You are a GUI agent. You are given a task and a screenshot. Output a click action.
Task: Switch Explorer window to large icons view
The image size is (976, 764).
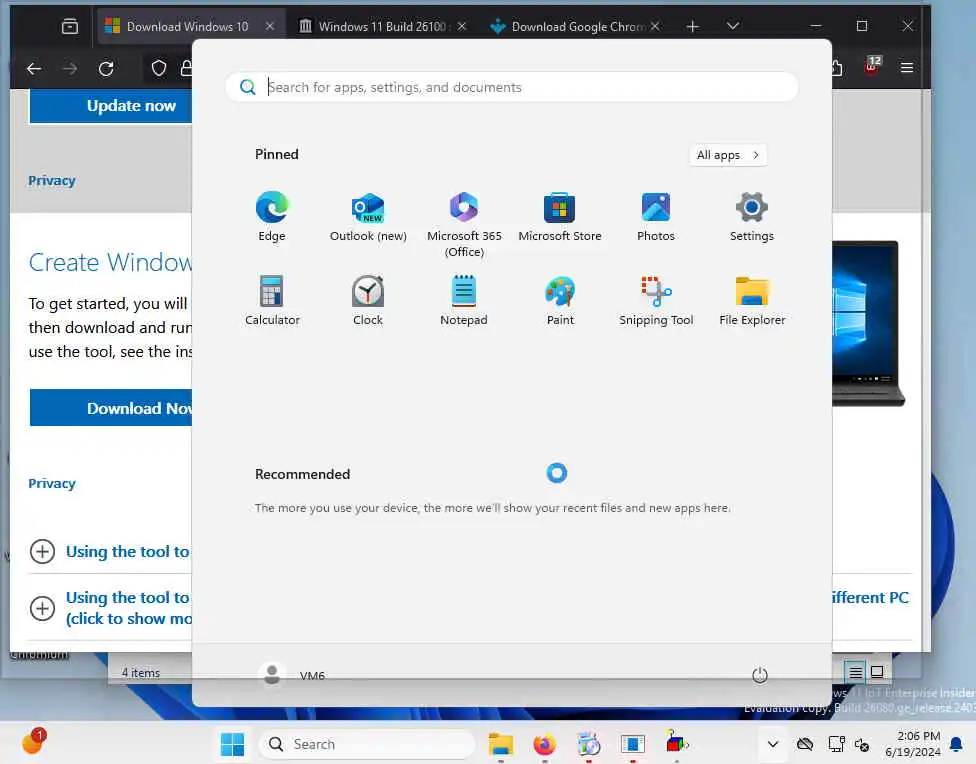(877, 672)
